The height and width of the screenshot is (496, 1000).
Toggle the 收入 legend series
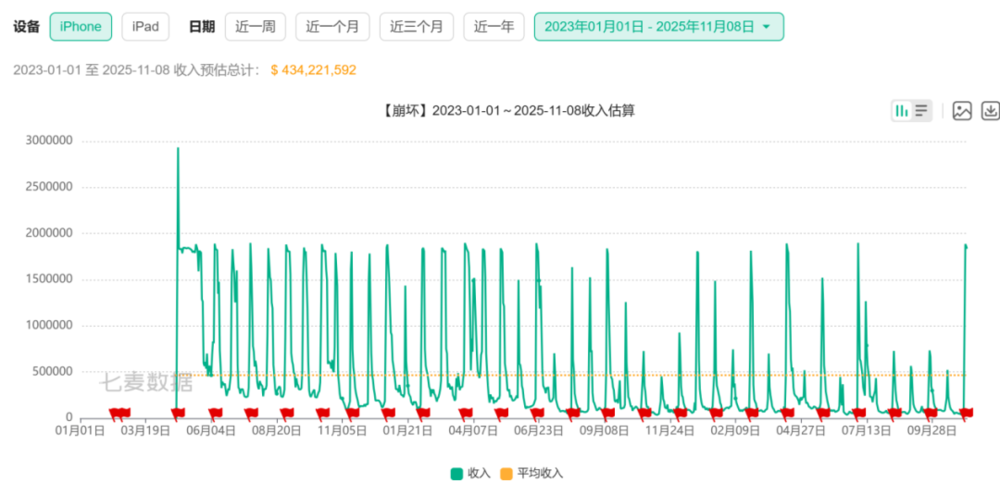click(x=470, y=473)
